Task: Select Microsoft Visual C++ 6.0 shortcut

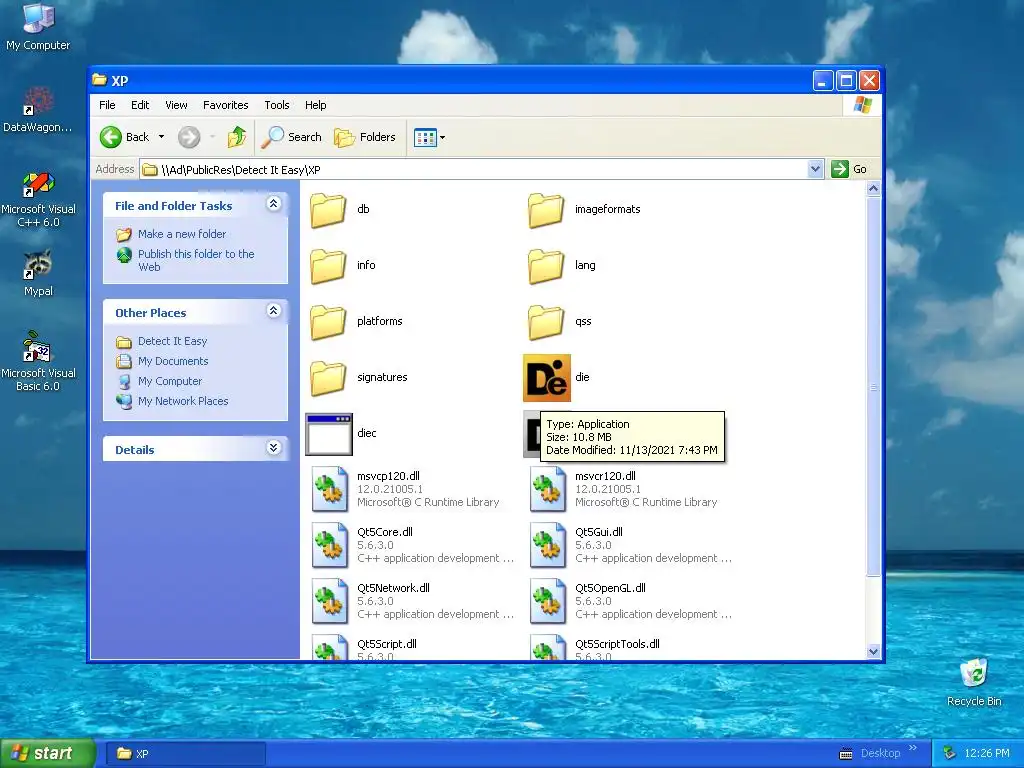Action: pyautogui.click(x=38, y=200)
